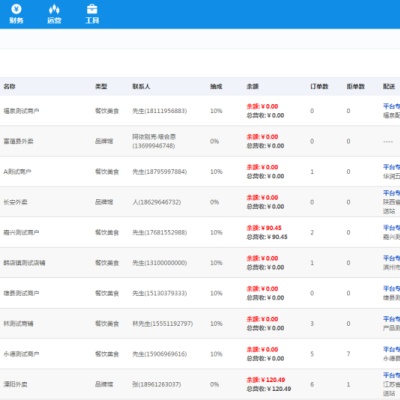The image size is (400, 400).
Task: Click 餐饮美食 type in A测试商户 row
Action: tap(107, 172)
